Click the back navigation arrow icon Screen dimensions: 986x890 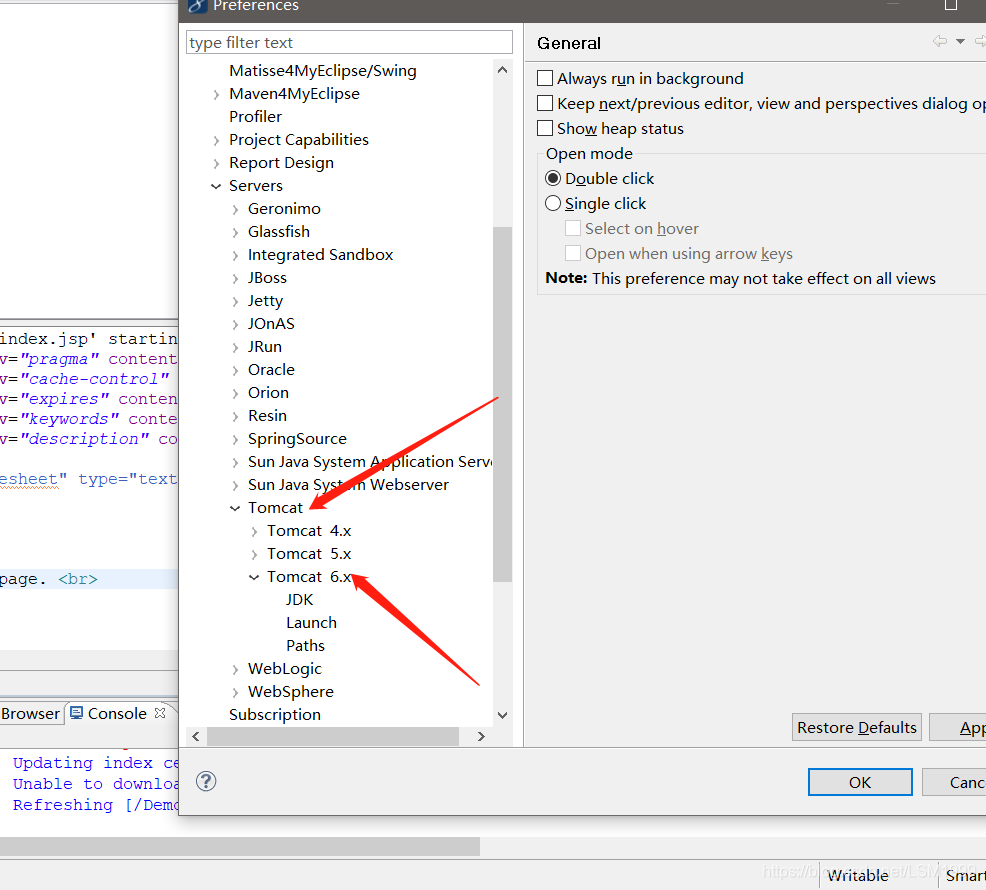(940, 42)
